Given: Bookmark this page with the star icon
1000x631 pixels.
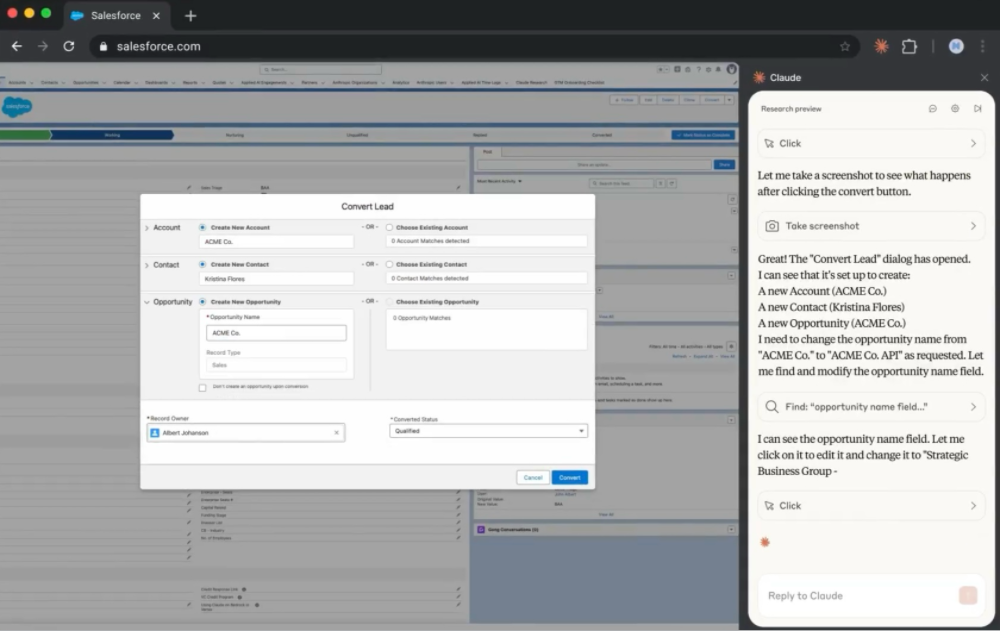Looking at the screenshot, I should coord(845,46).
